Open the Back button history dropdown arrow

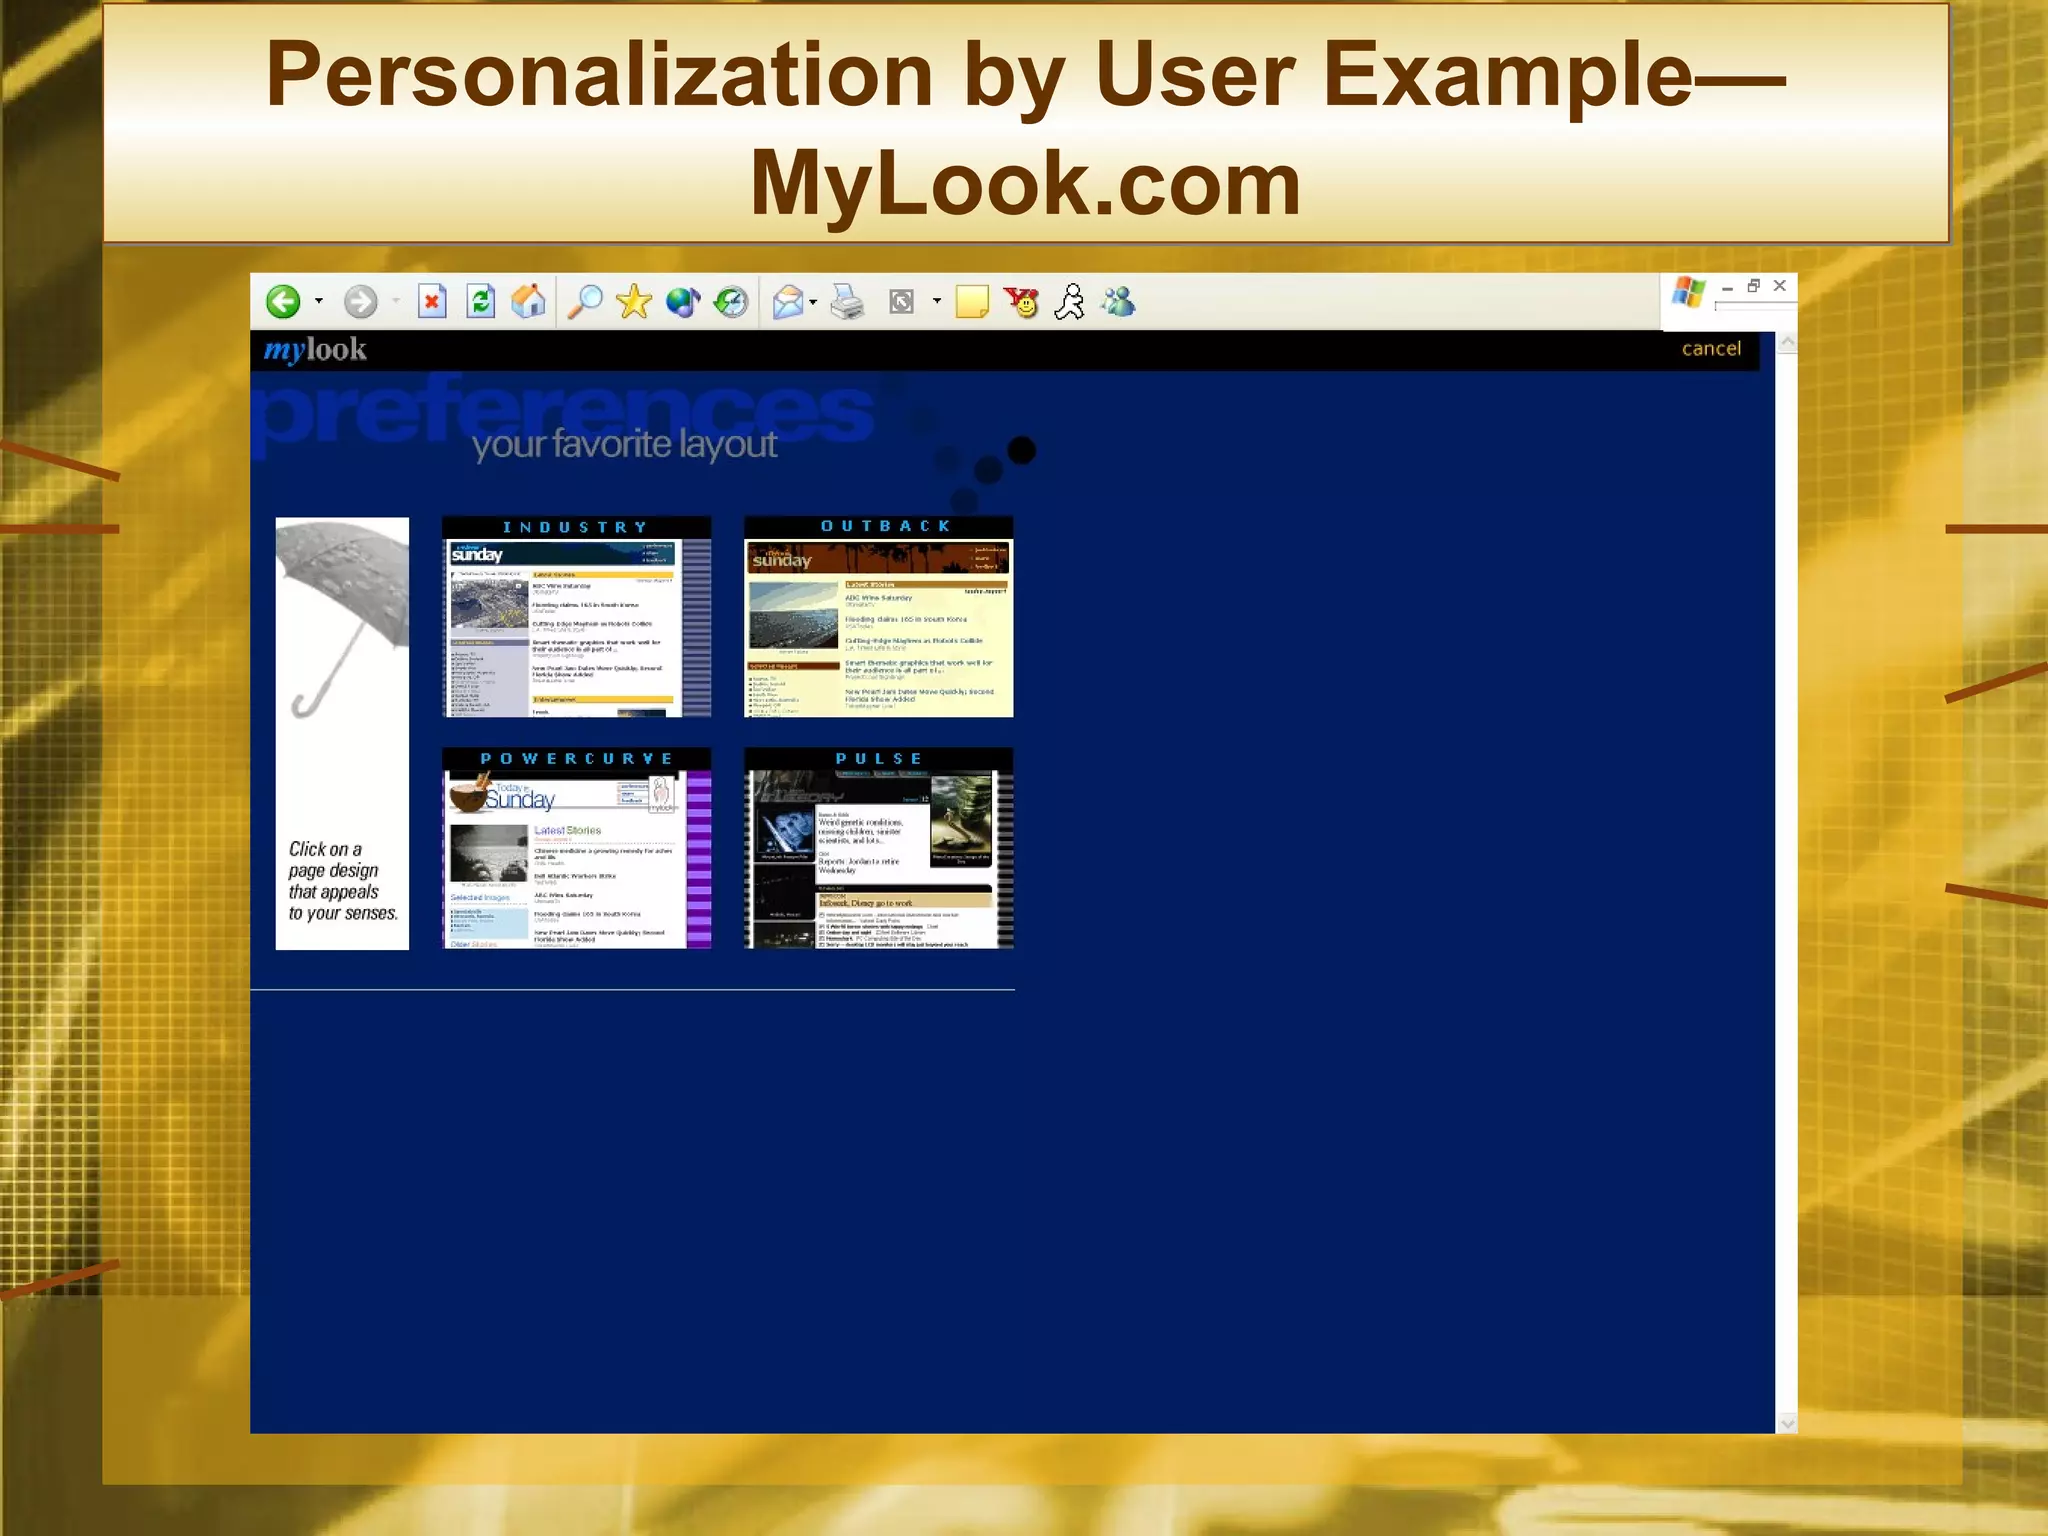pos(319,301)
